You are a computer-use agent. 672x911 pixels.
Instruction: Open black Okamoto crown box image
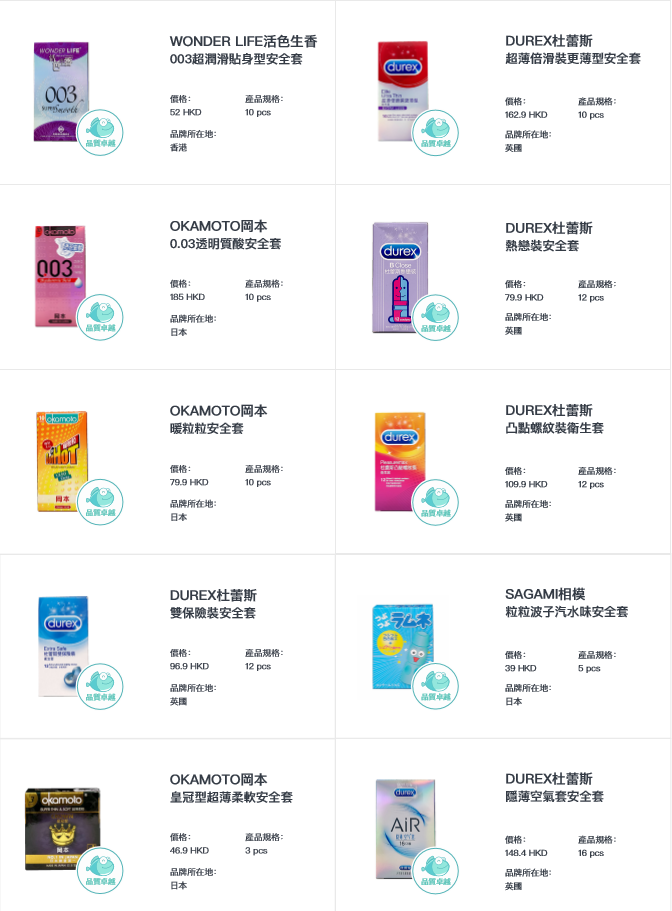[x=63, y=829]
